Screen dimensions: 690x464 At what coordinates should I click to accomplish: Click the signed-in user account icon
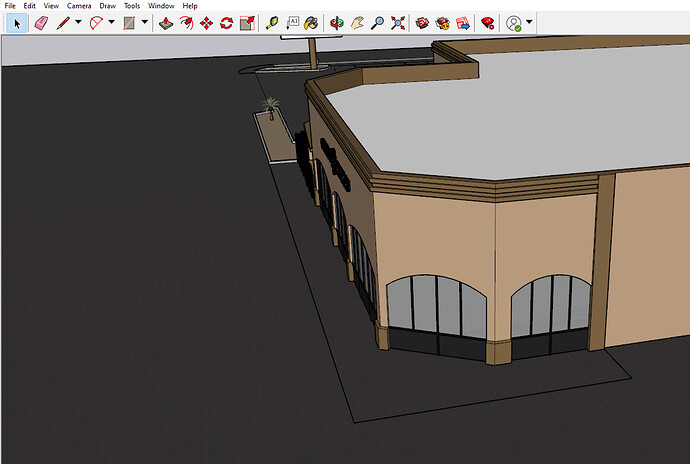pos(514,23)
